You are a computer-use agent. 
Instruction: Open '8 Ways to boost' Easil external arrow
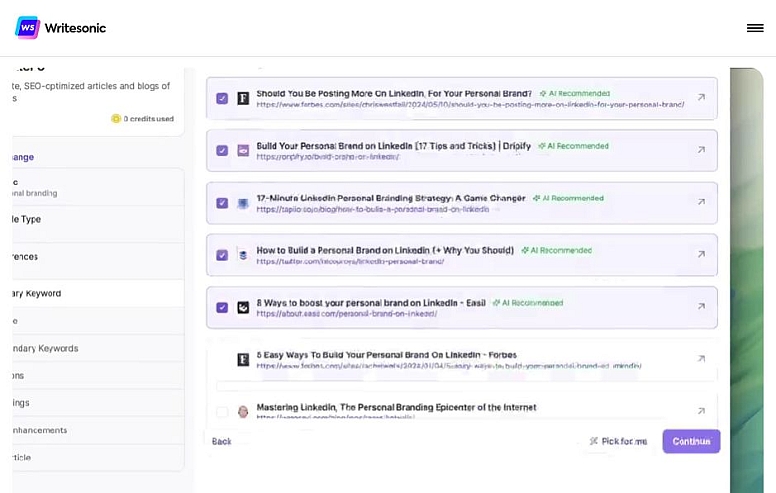point(701,306)
